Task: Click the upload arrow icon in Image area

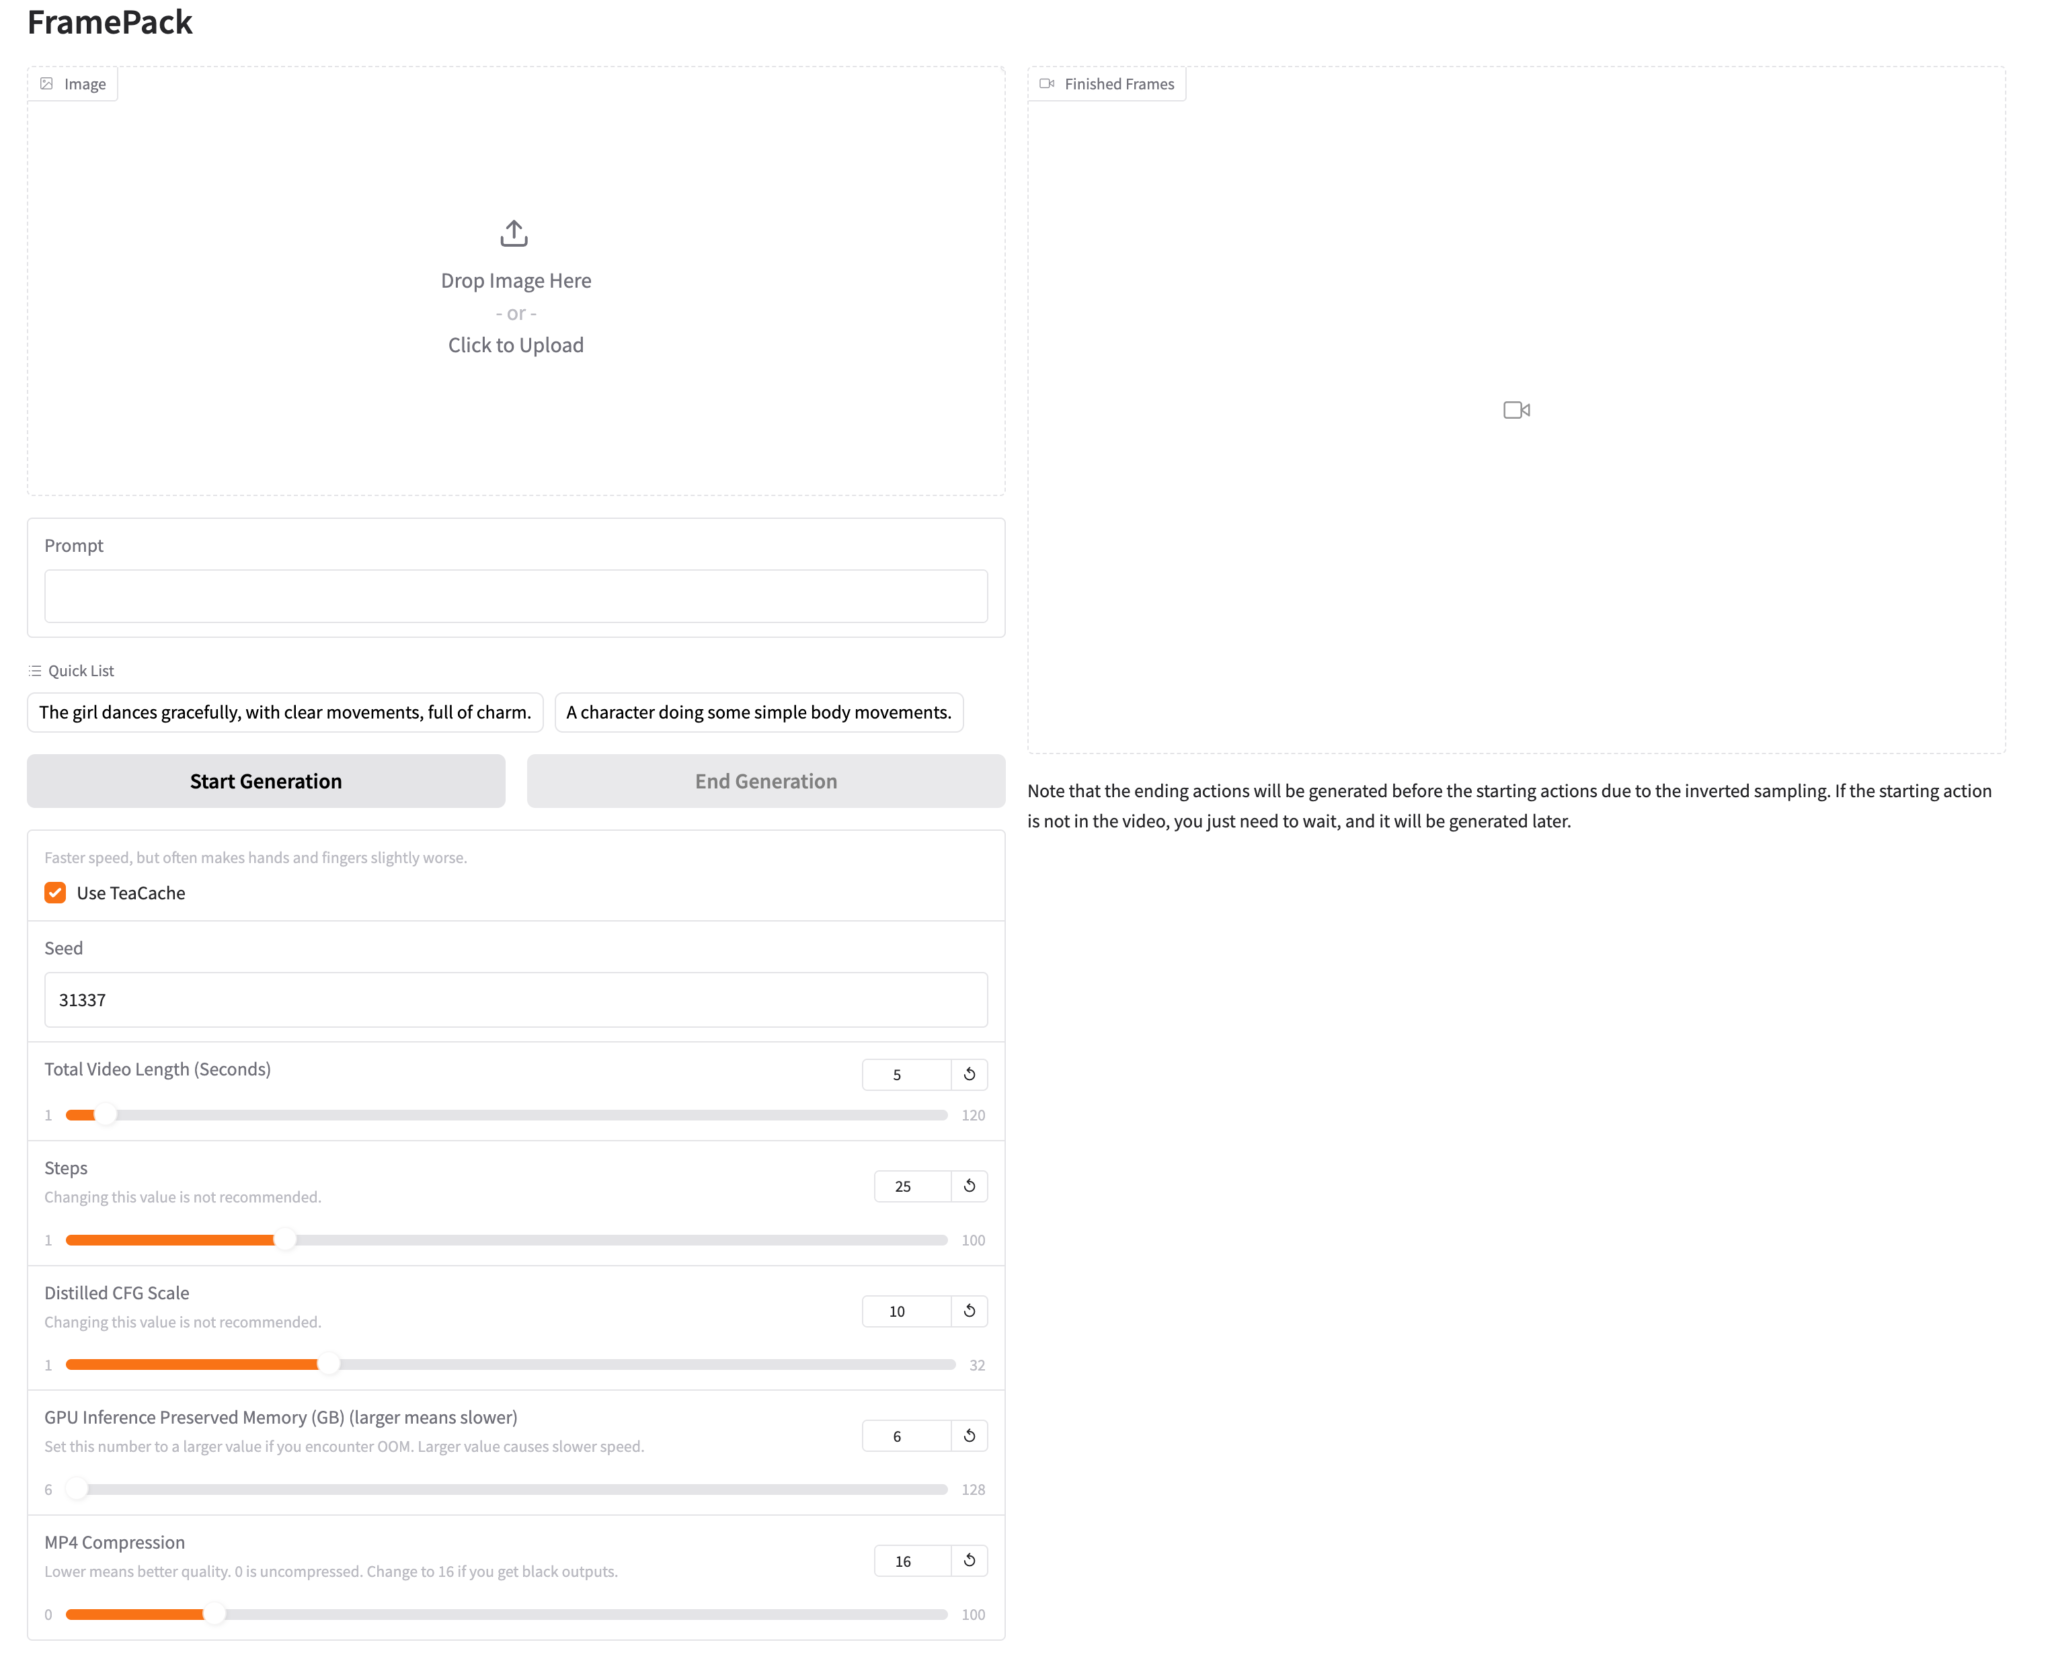Action: [x=514, y=233]
